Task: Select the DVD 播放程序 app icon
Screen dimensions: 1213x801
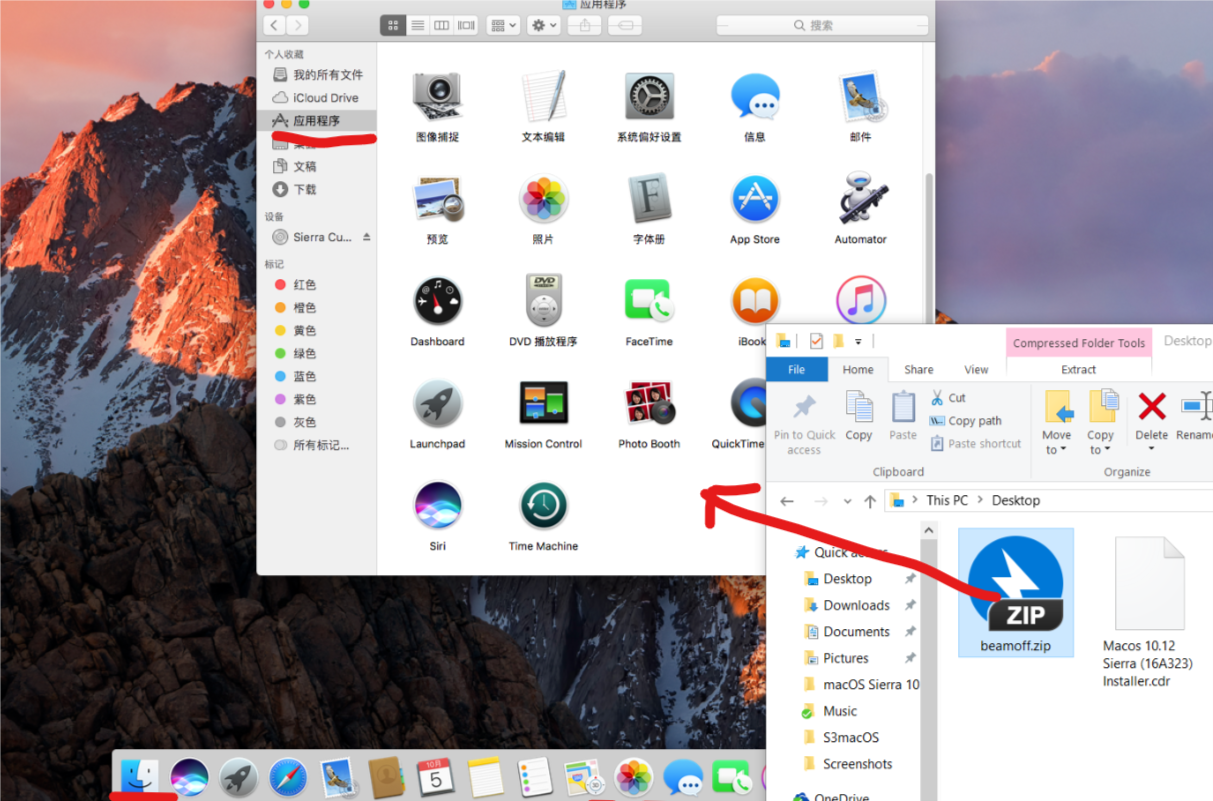Action: click(x=543, y=301)
